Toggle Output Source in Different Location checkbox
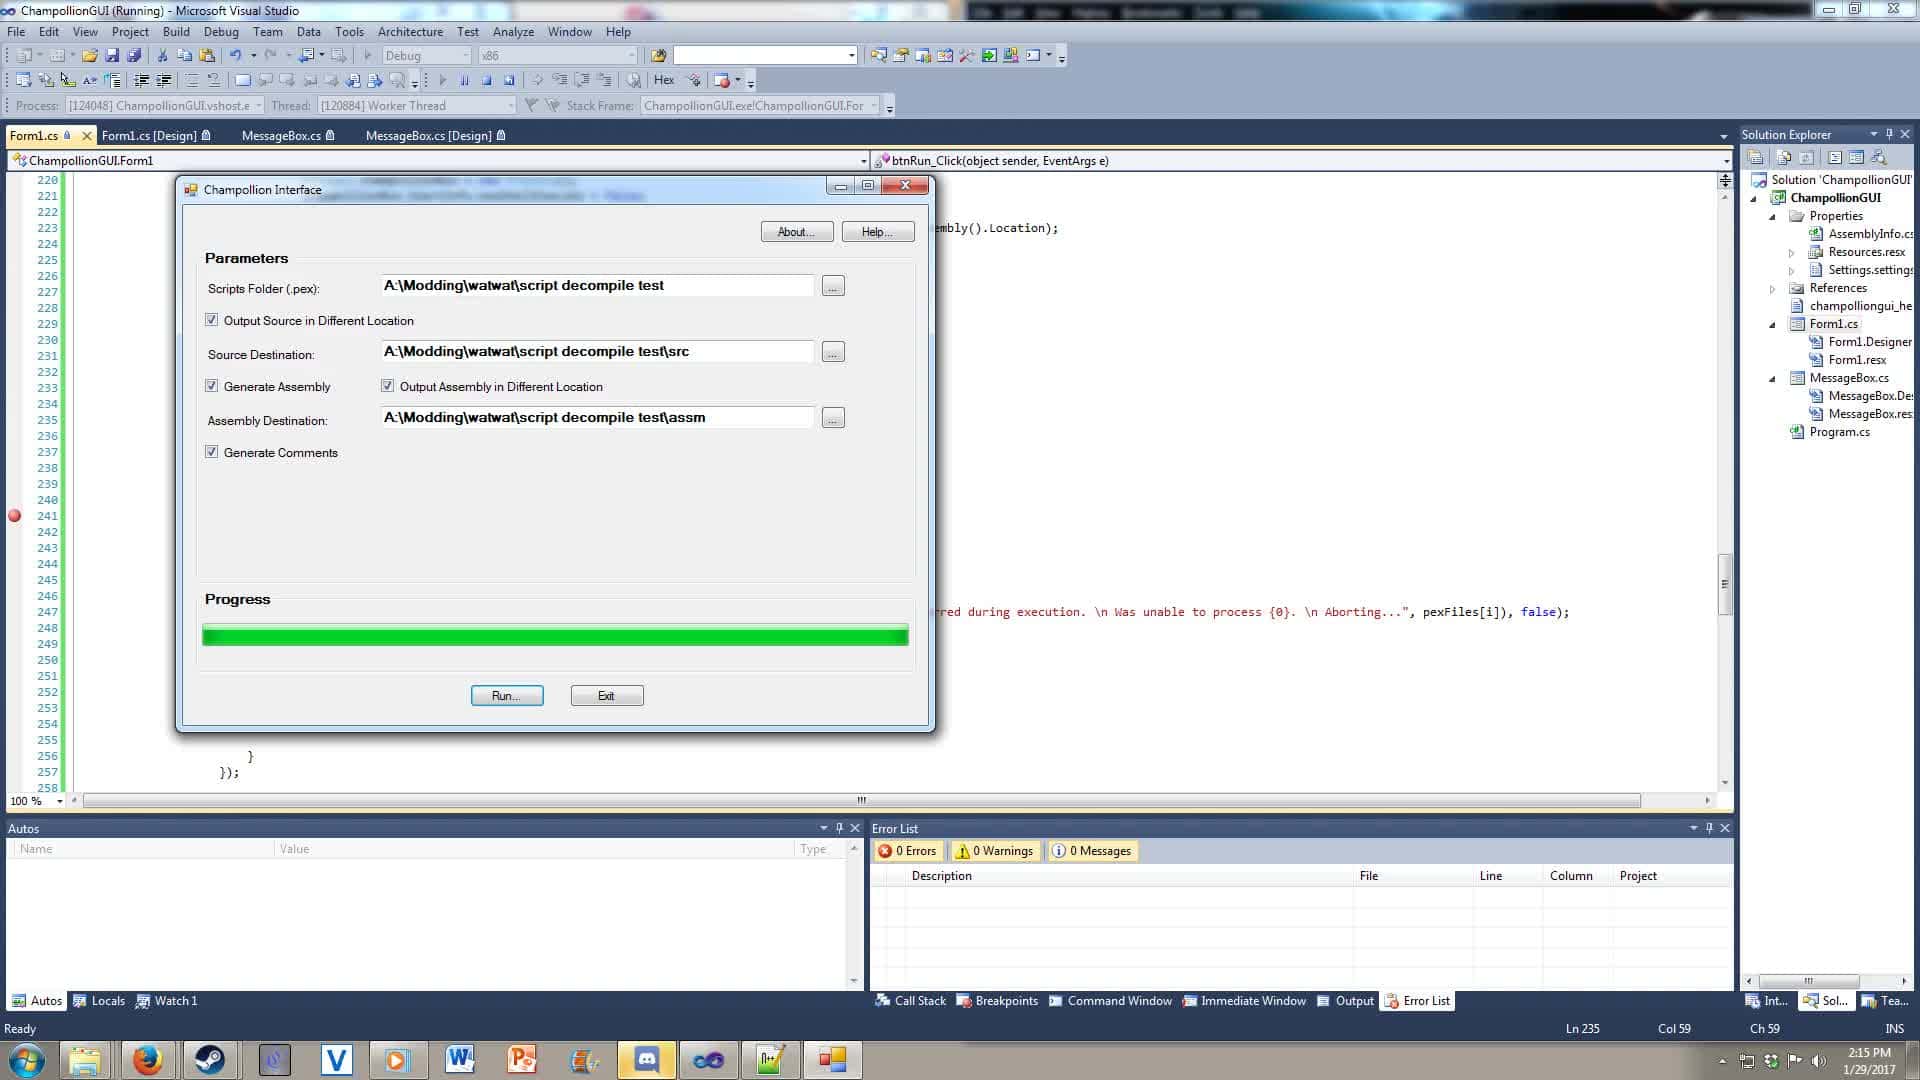 pyautogui.click(x=211, y=320)
